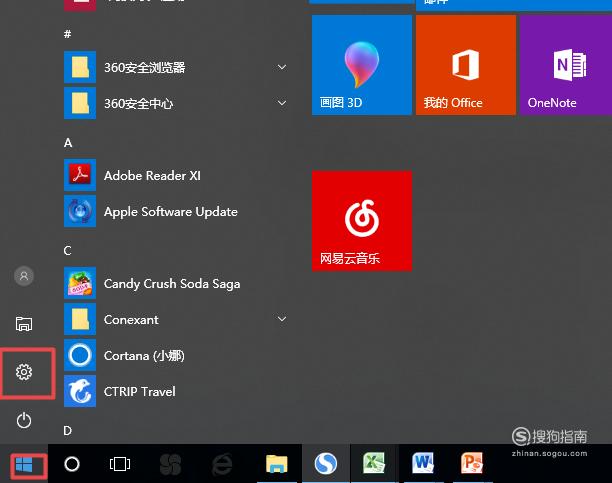Open Settings gear in Start menu sidebar
The width and height of the screenshot is (612, 483).
[24, 372]
